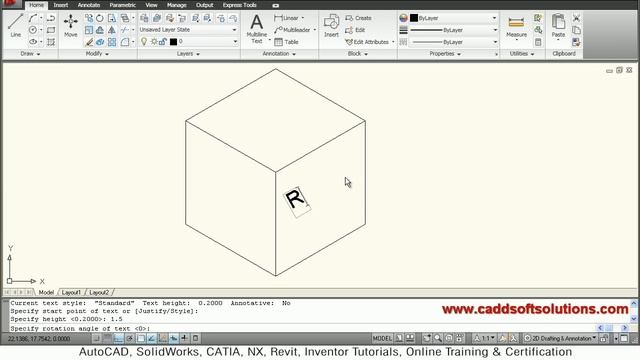Viewport: 640px width, 360px height.
Task: Select the Line drawing tool
Action: coord(16,25)
